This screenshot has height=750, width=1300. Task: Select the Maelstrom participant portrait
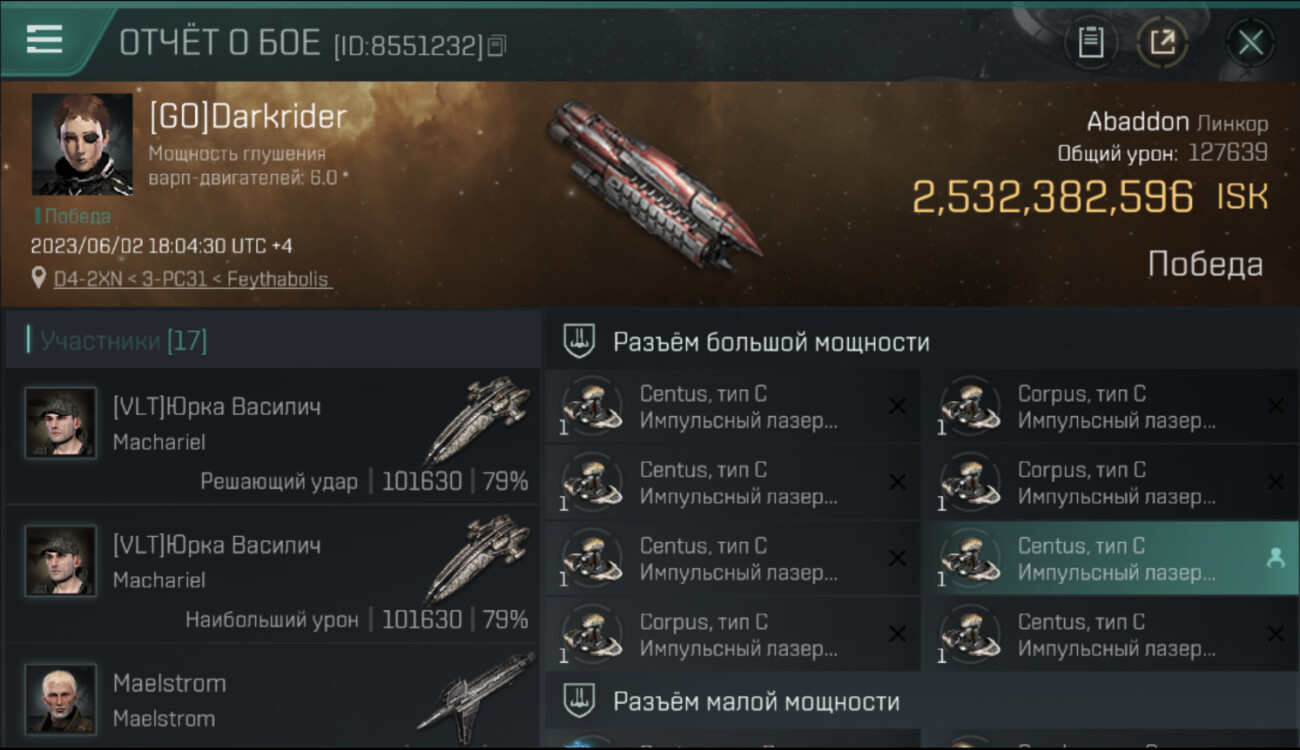[x=61, y=698]
